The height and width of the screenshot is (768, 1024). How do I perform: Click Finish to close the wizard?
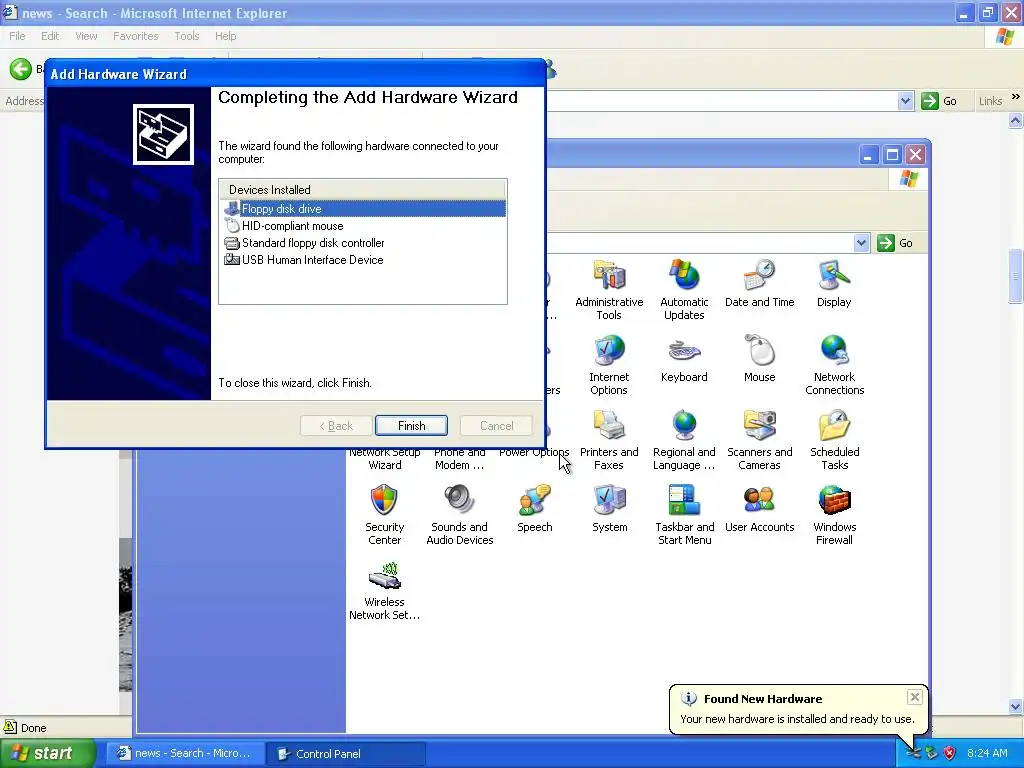click(x=411, y=426)
